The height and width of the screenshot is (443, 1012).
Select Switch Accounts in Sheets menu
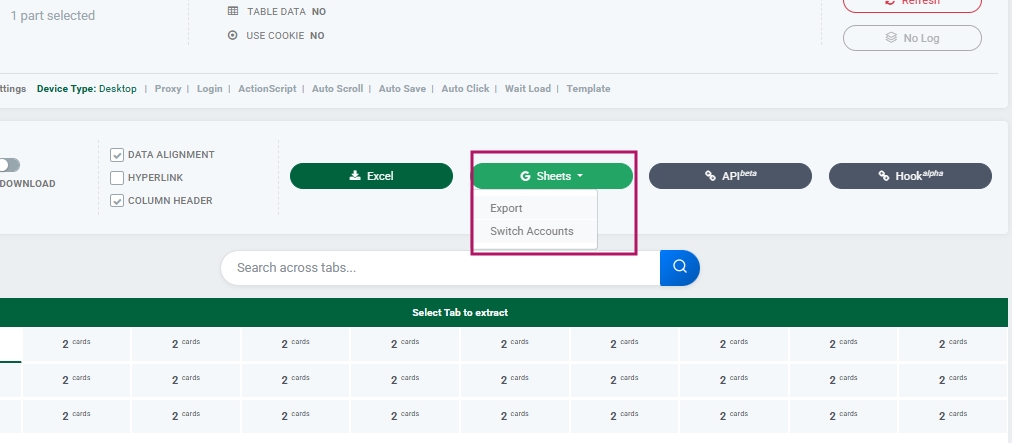531,231
